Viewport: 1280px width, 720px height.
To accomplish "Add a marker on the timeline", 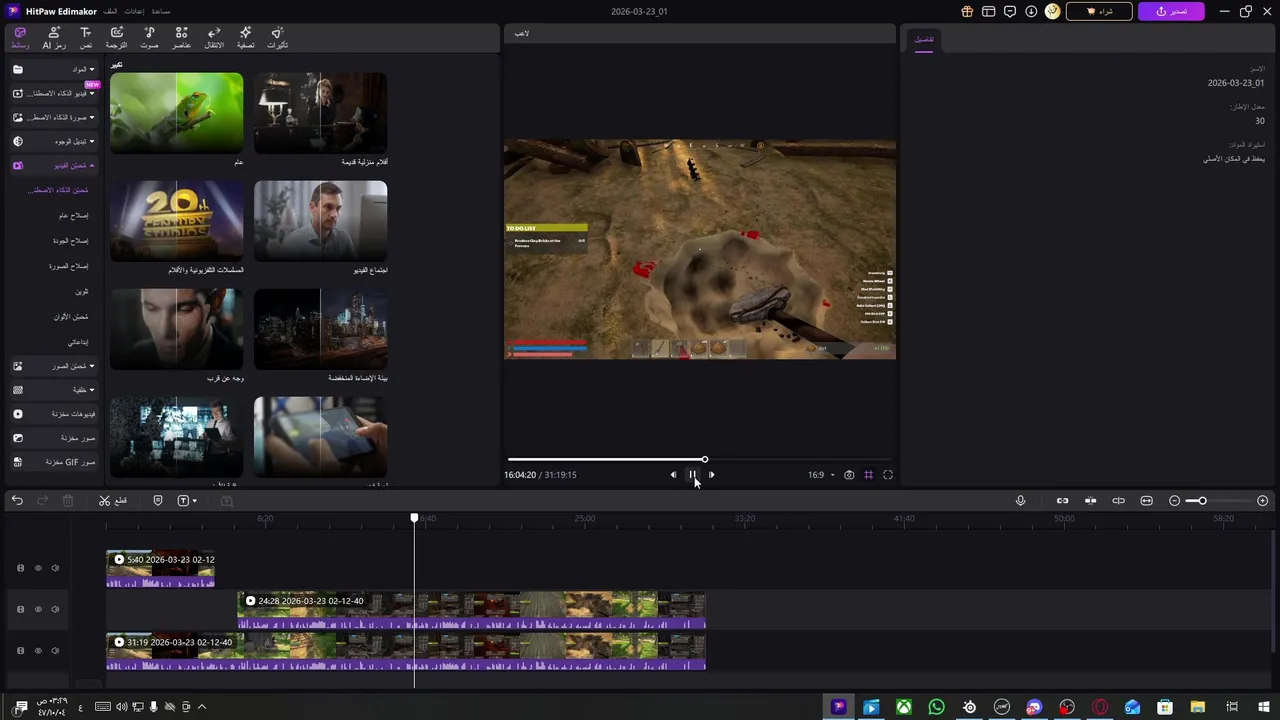I will pyautogui.click(x=158, y=500).
